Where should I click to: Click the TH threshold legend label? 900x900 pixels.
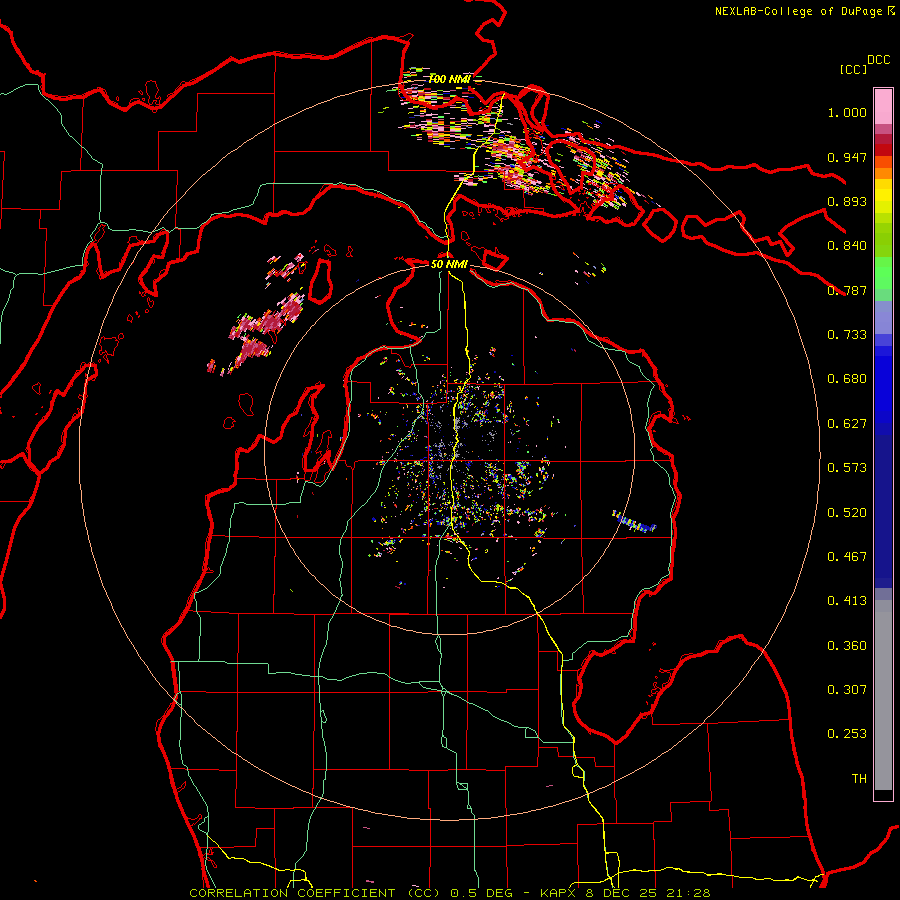pos(859,779)
